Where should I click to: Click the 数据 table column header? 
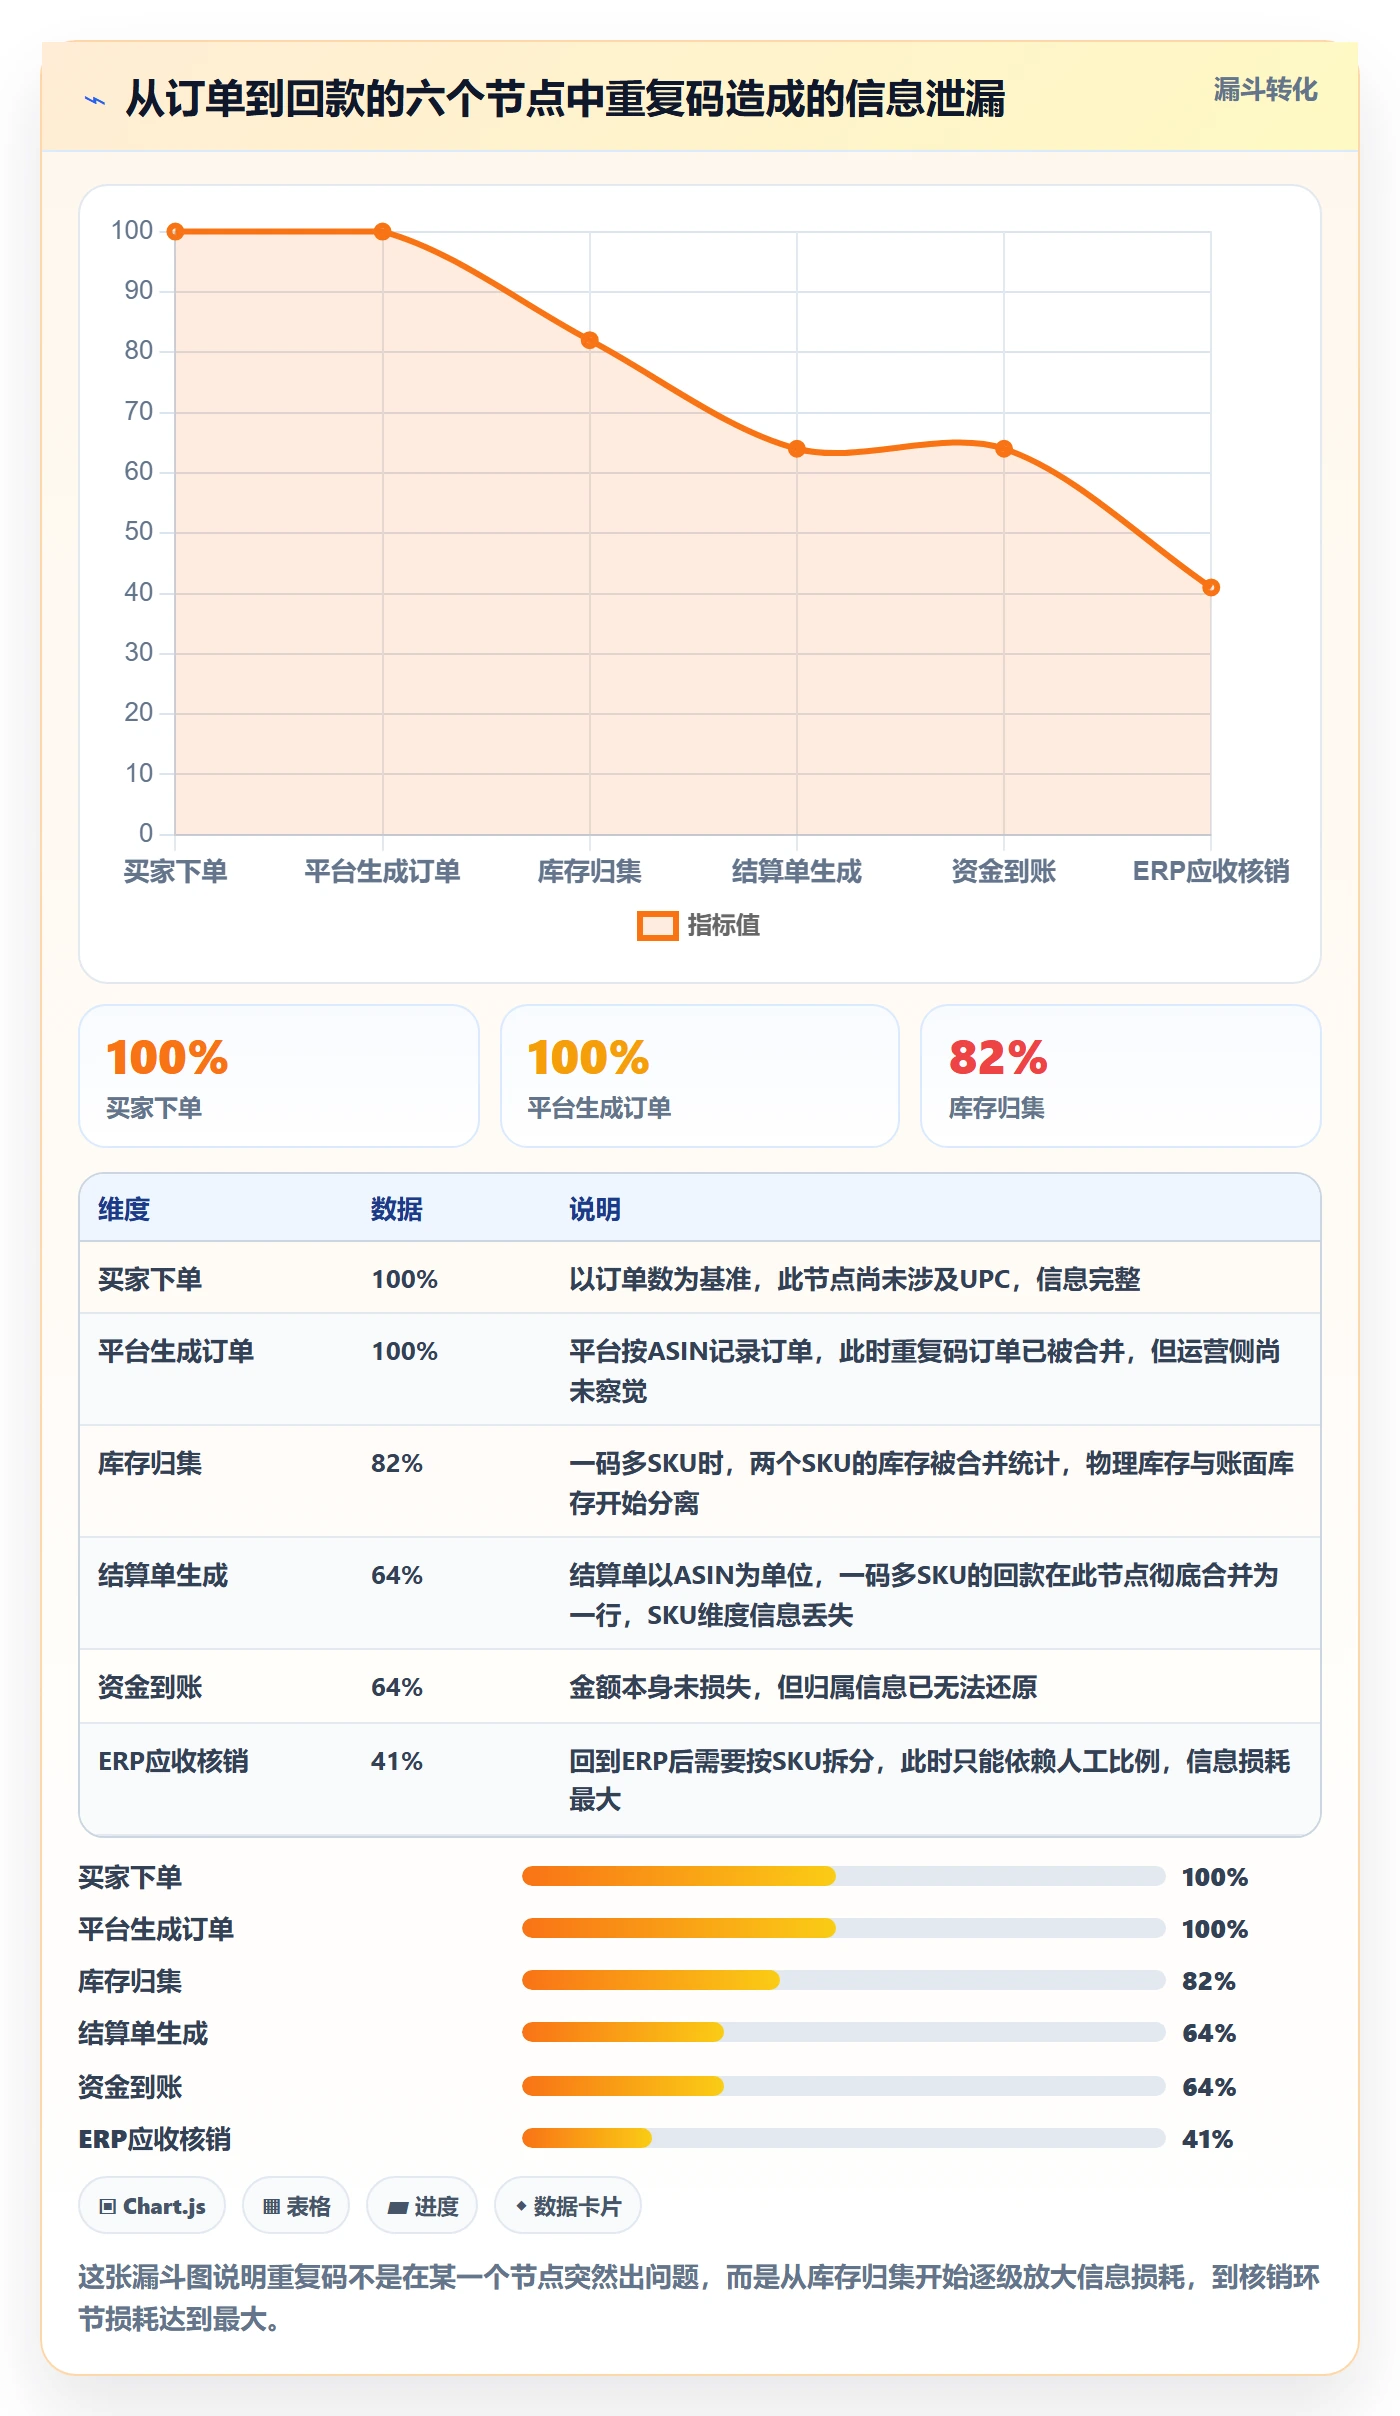tap(397, 1209)
